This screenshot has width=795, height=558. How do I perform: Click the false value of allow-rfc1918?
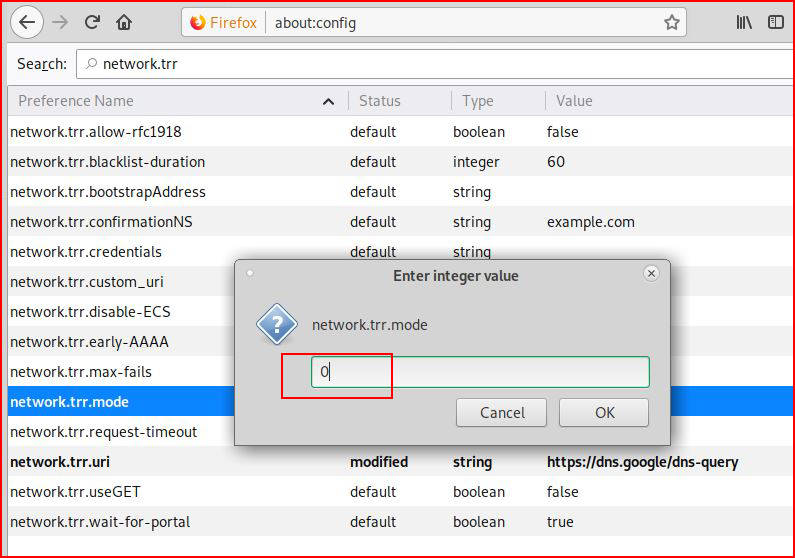pos(562,132)
